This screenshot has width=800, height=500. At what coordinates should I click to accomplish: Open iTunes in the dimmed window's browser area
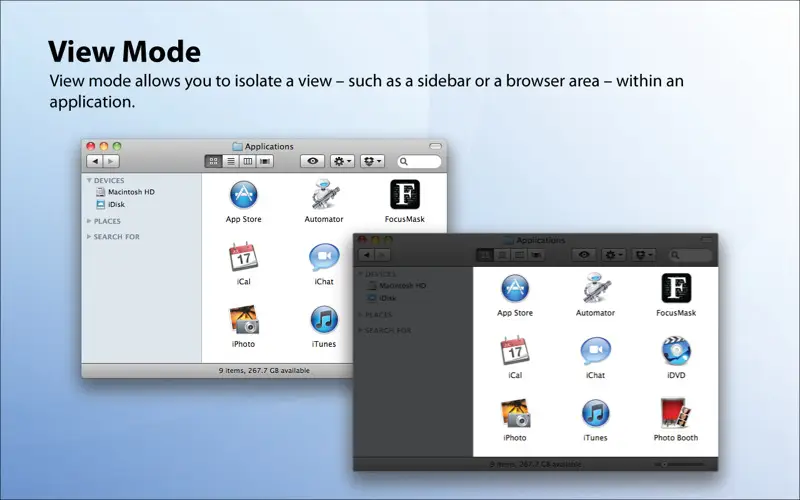click(595, 413)
